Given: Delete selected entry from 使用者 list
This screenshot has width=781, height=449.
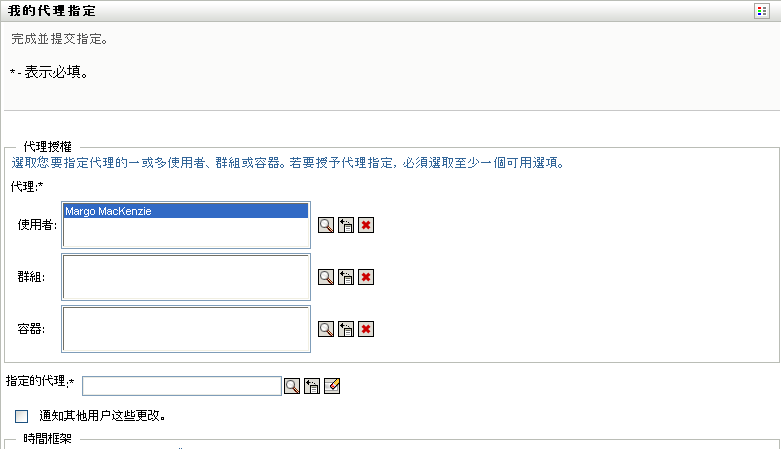Looking at the screenshot, I should (x=366, y=225).
